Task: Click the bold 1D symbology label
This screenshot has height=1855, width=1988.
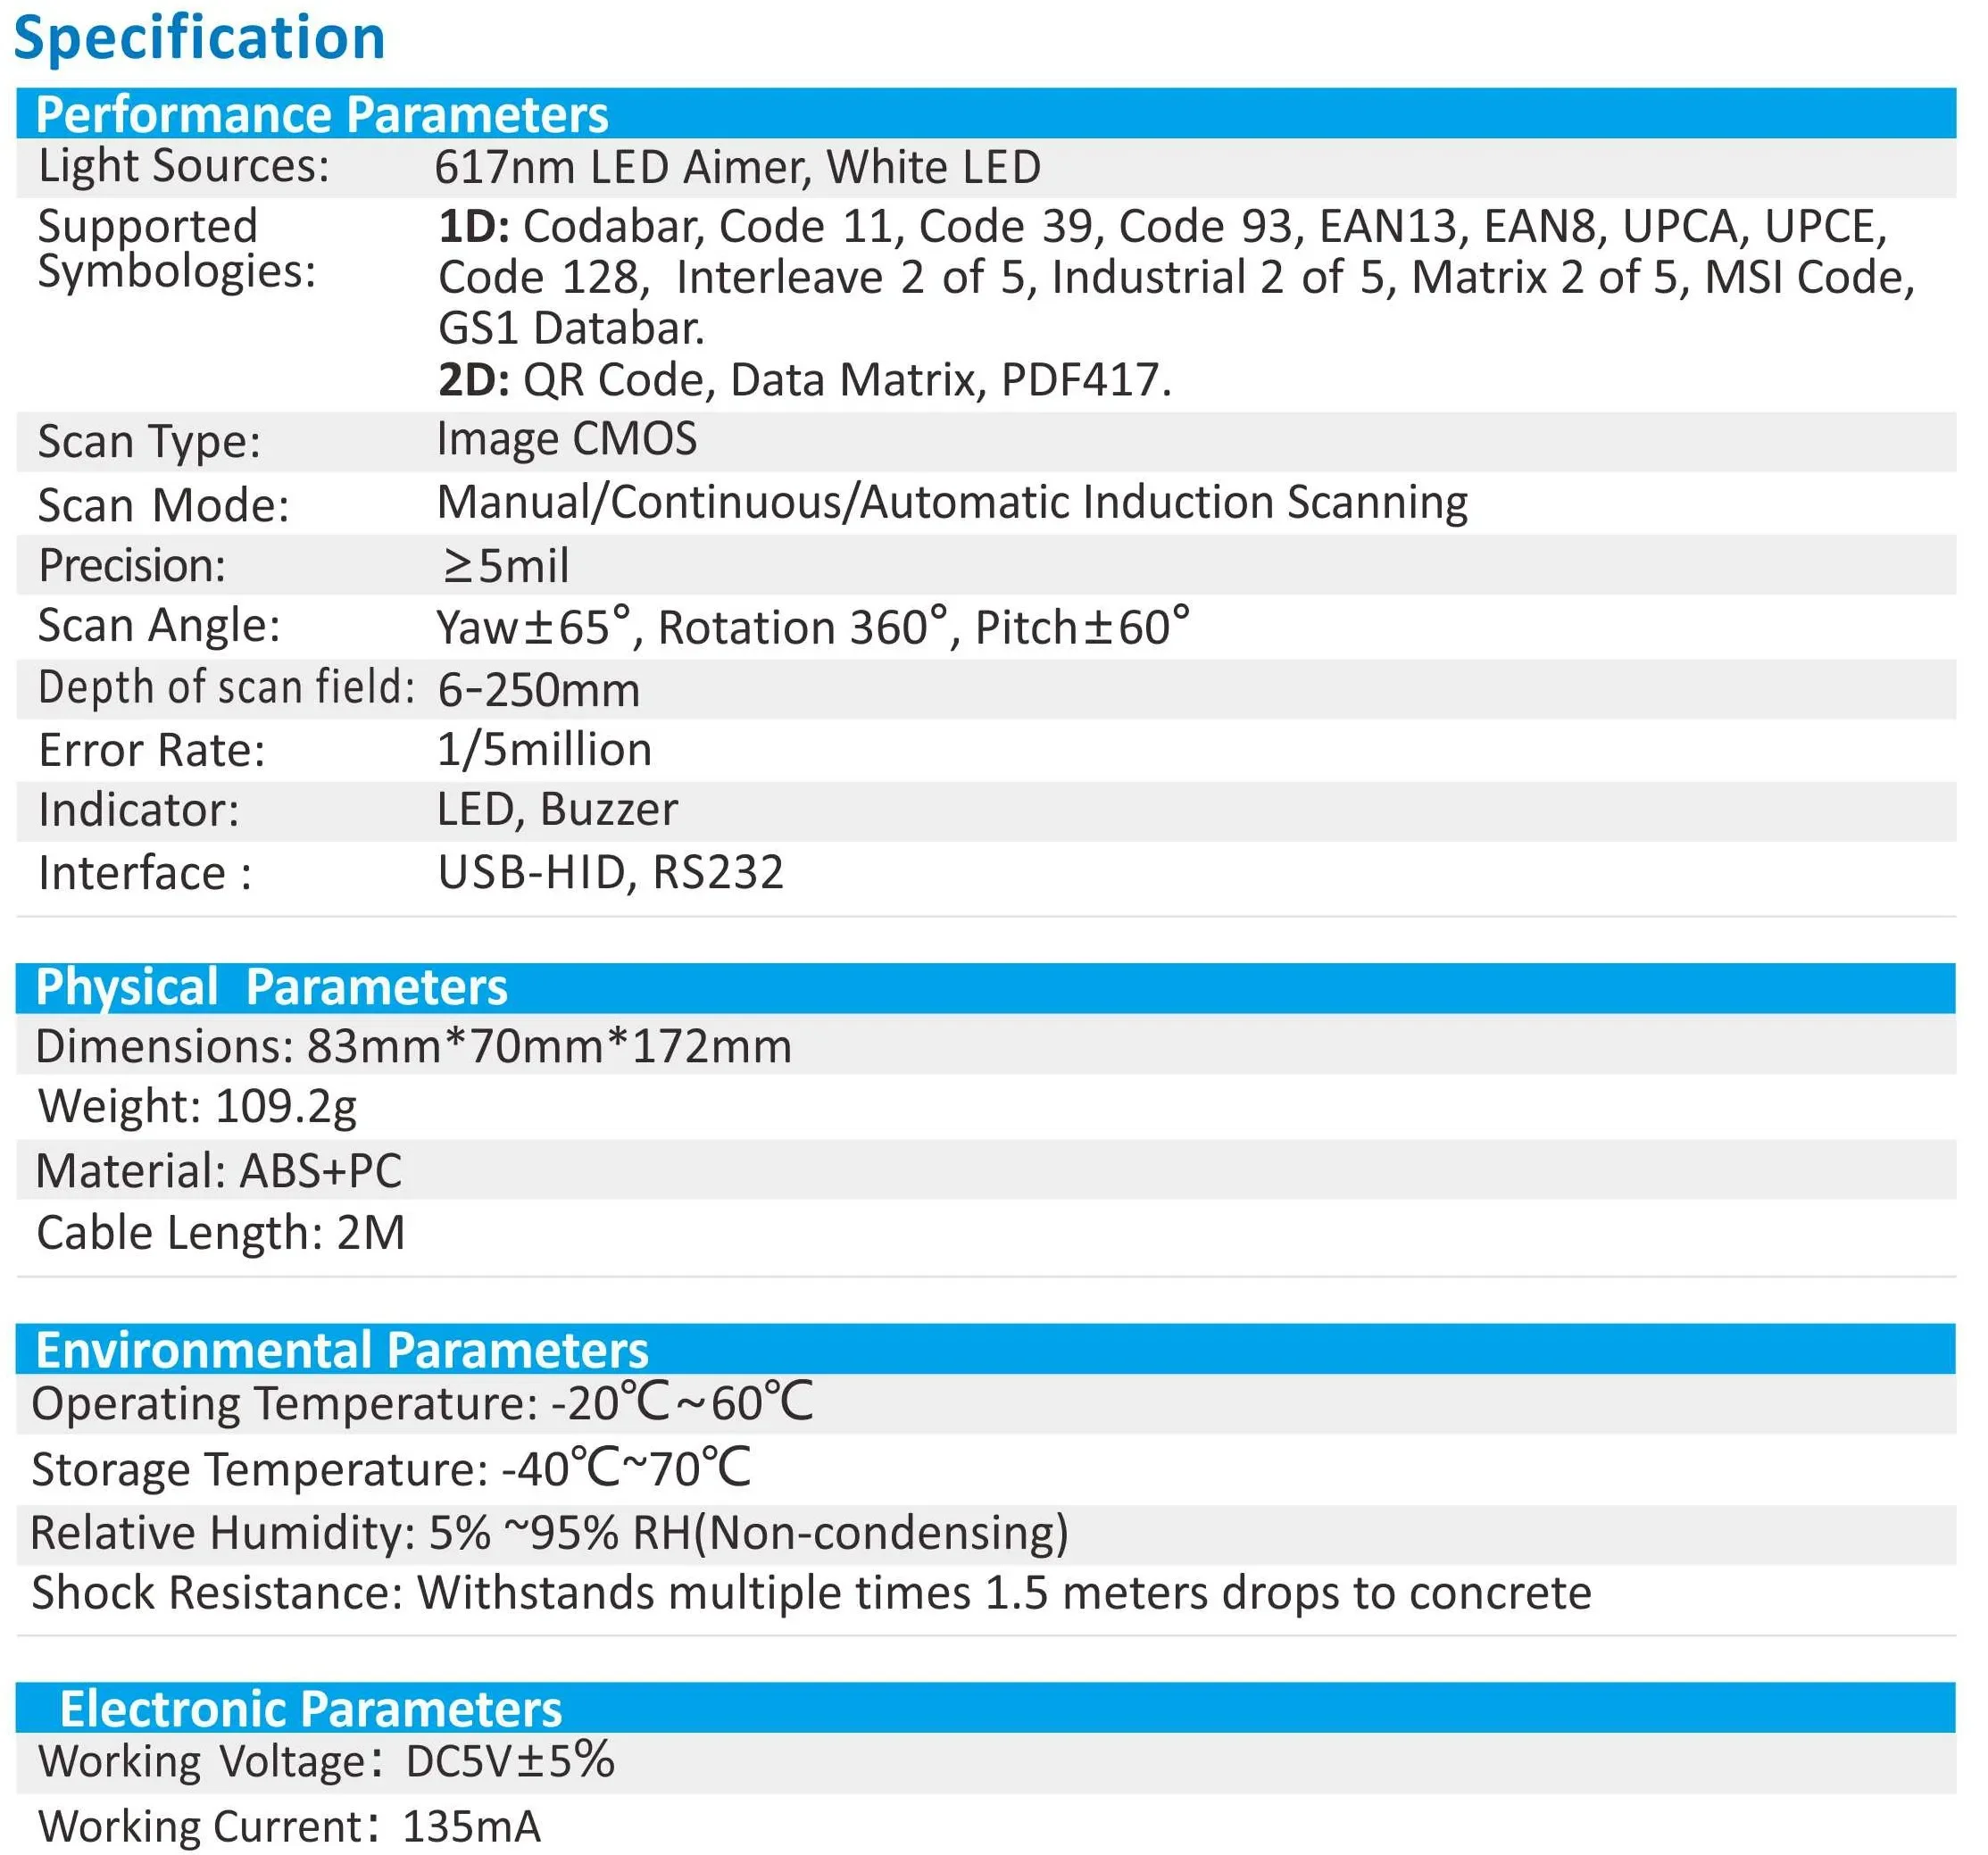Action: click(x=473, y=227)
